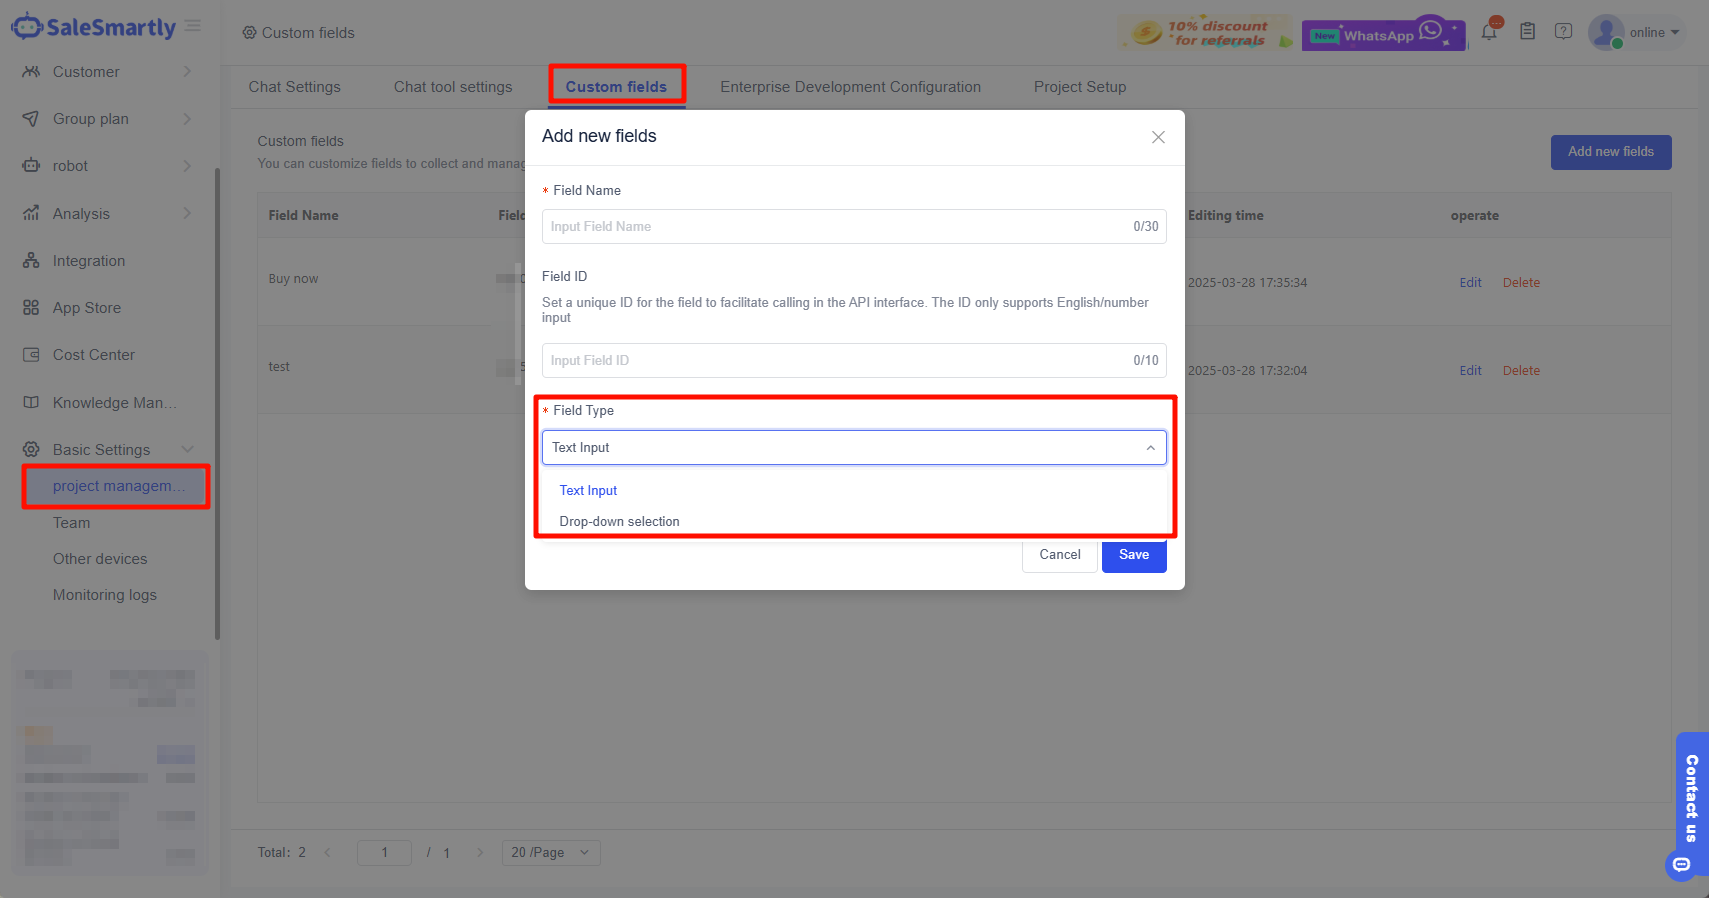Click Cancel in the dialog
1709x898 pixels.
pyautogui.click(x=1059, y=555)
